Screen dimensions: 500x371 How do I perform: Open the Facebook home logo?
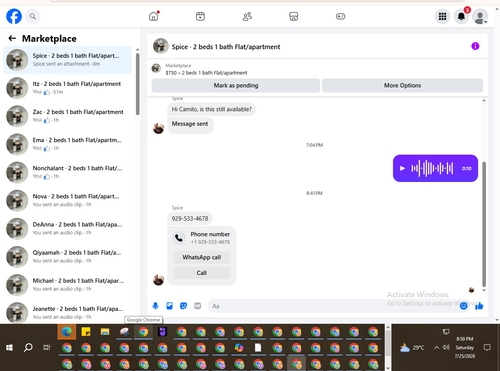pyautogui.click(x=14, y=16)
